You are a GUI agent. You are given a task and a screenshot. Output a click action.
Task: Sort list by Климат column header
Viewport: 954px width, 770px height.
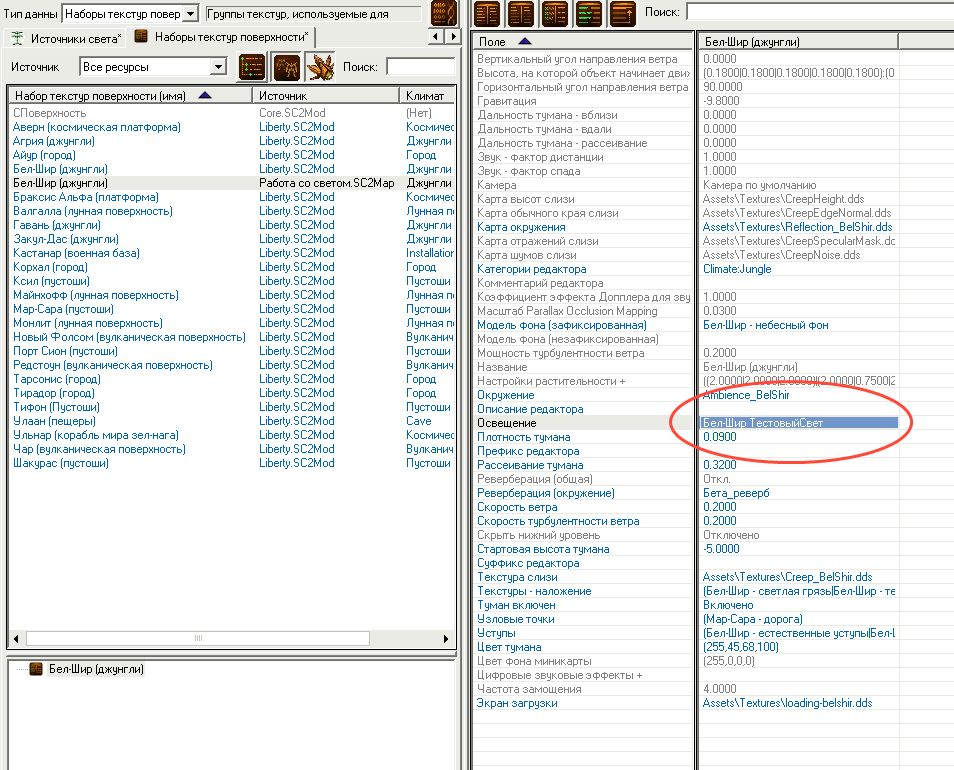427,95
